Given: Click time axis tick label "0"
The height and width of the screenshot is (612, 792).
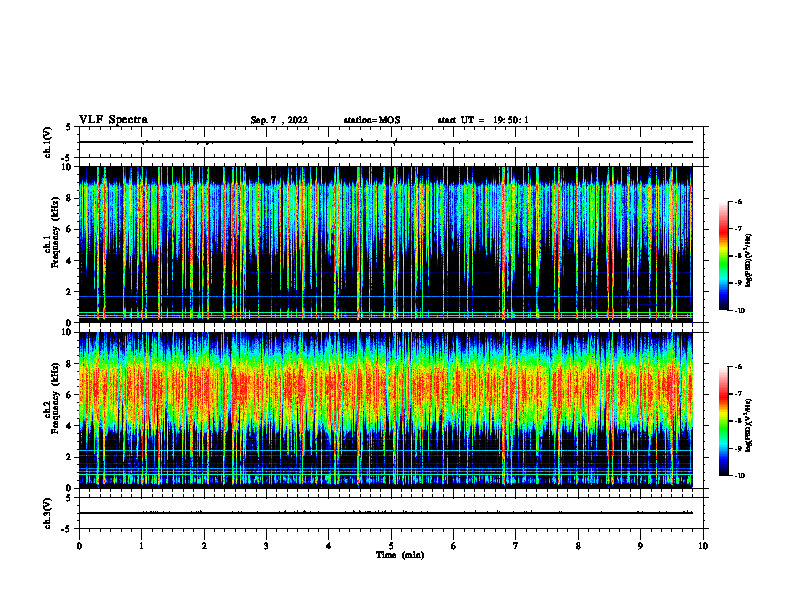Looking at the screenshot, I should [x=79, y=546].
